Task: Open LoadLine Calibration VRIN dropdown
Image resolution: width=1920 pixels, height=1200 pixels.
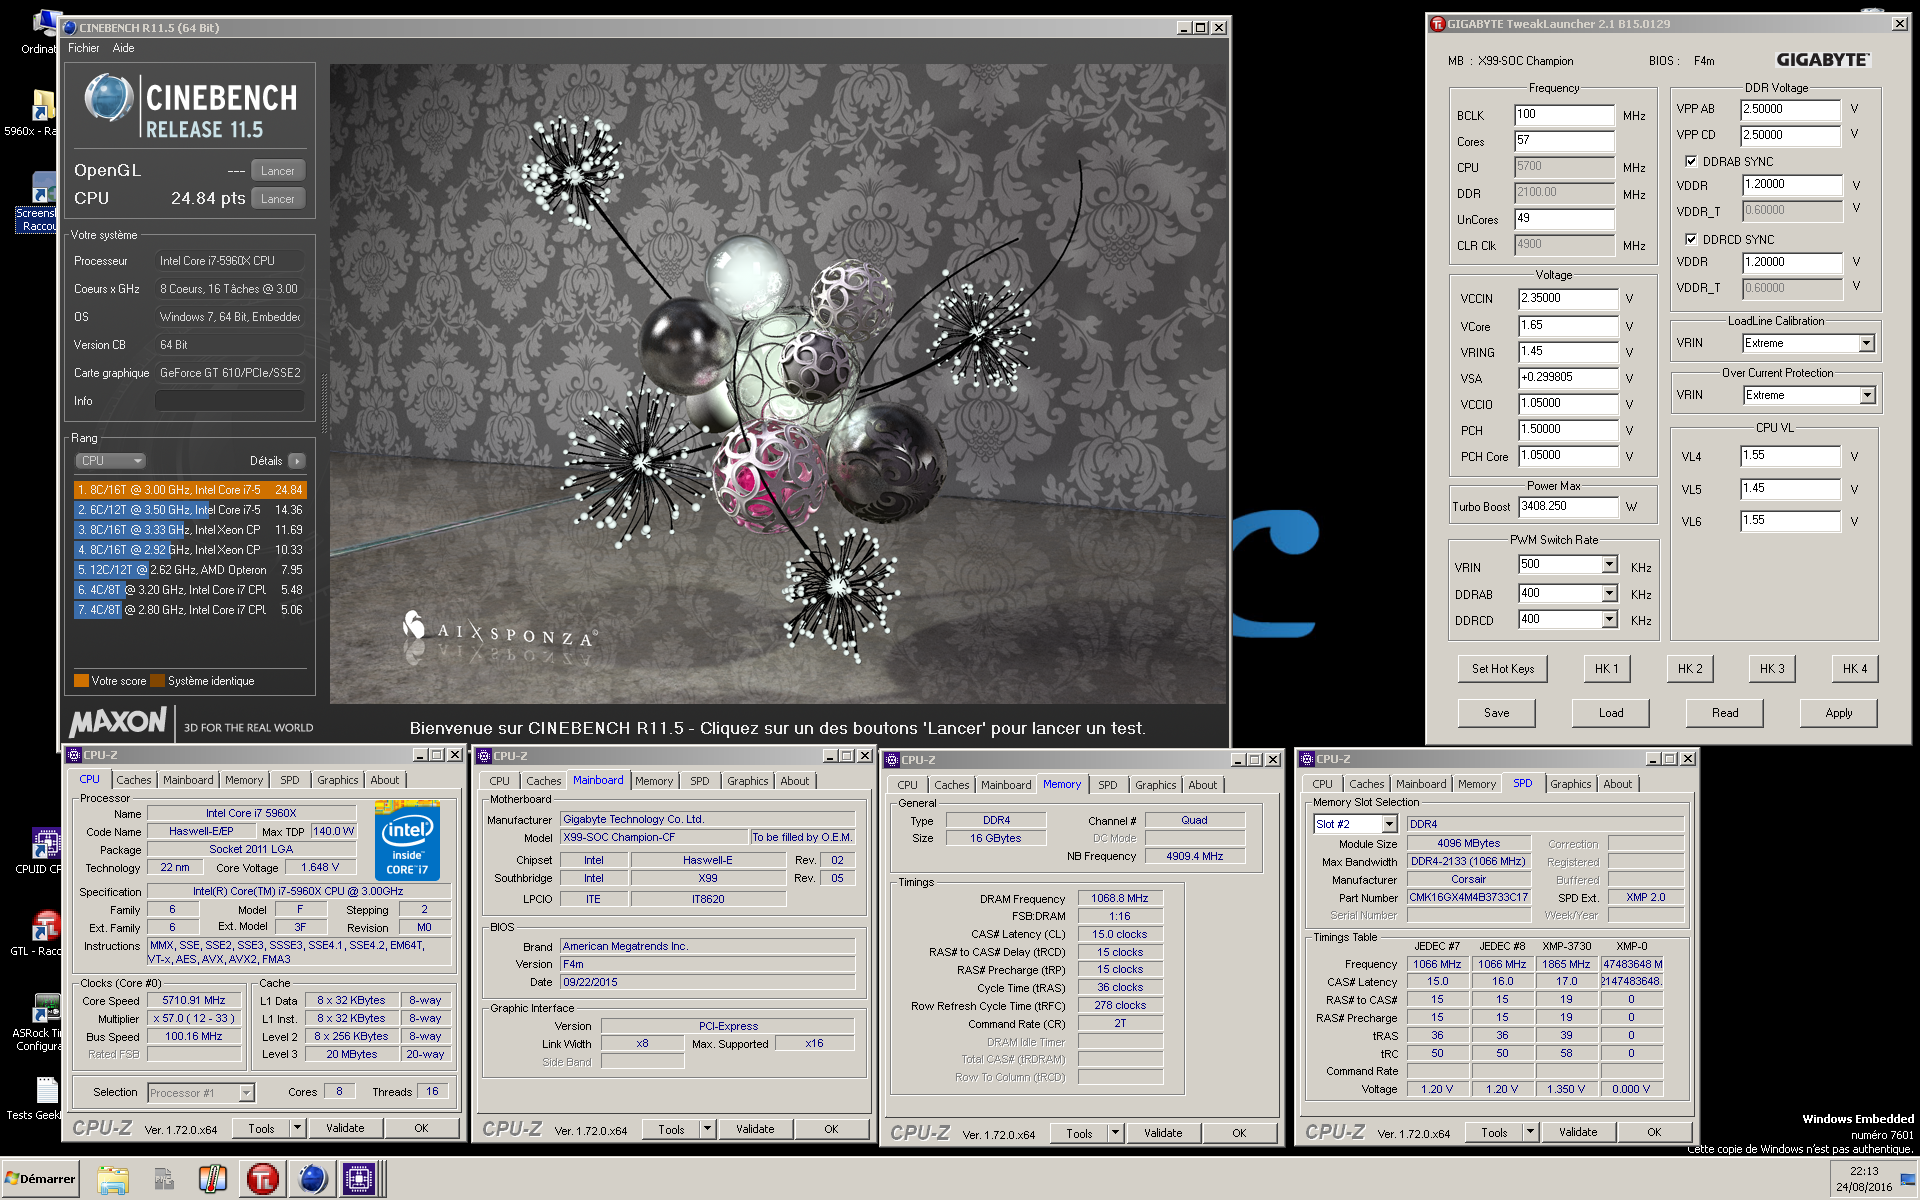Action: [x=1866, y=343]
